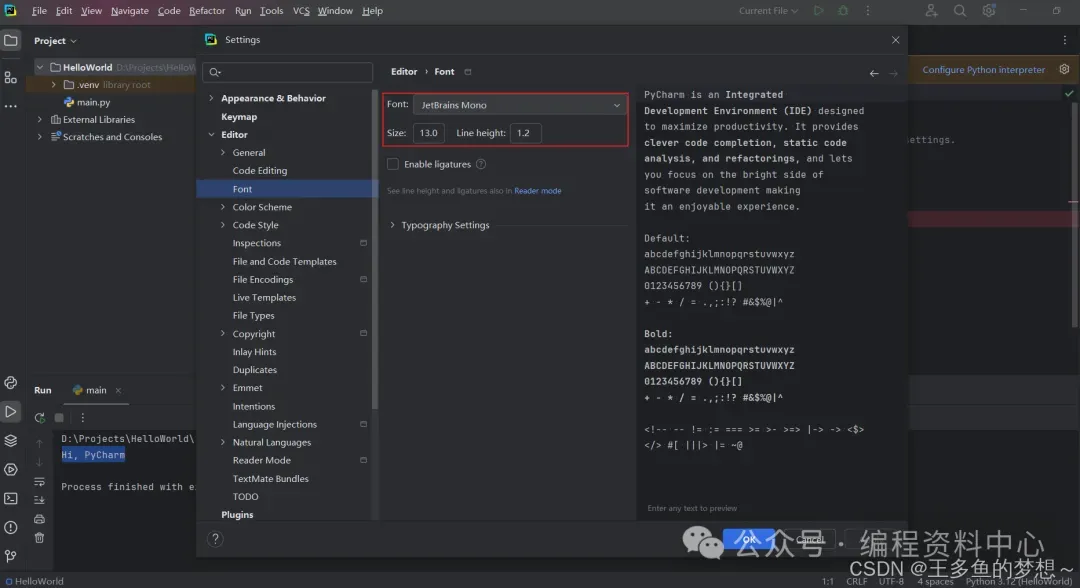Clear all Run console output
This screenshot has height=588, width=1080.
pyautogui.click(x=39, y=538)
